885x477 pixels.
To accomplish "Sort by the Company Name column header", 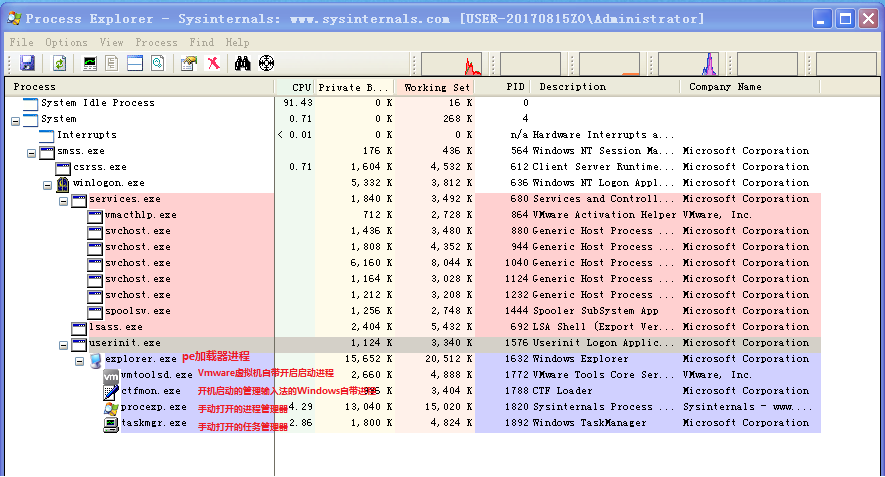I will pos(750,87).
